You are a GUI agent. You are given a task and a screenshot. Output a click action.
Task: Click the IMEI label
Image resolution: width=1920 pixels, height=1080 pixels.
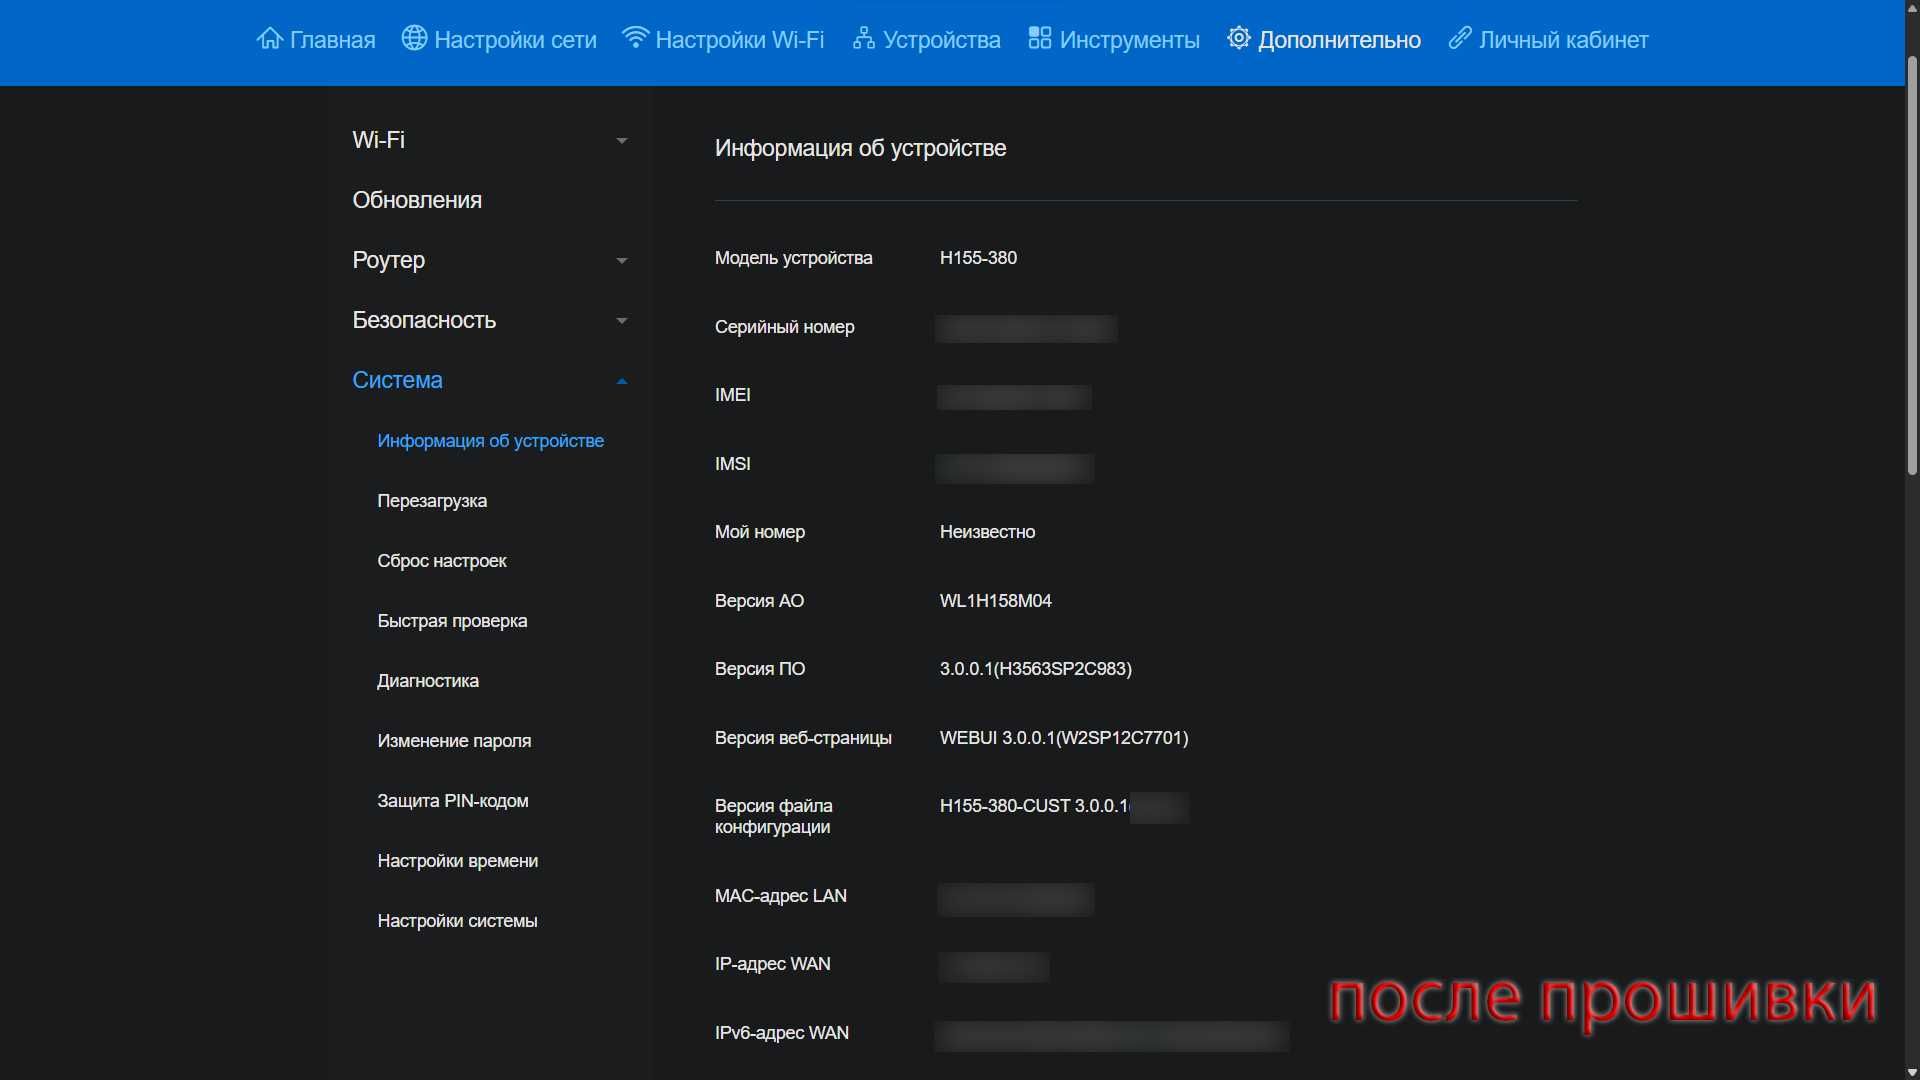pos(733,395)
